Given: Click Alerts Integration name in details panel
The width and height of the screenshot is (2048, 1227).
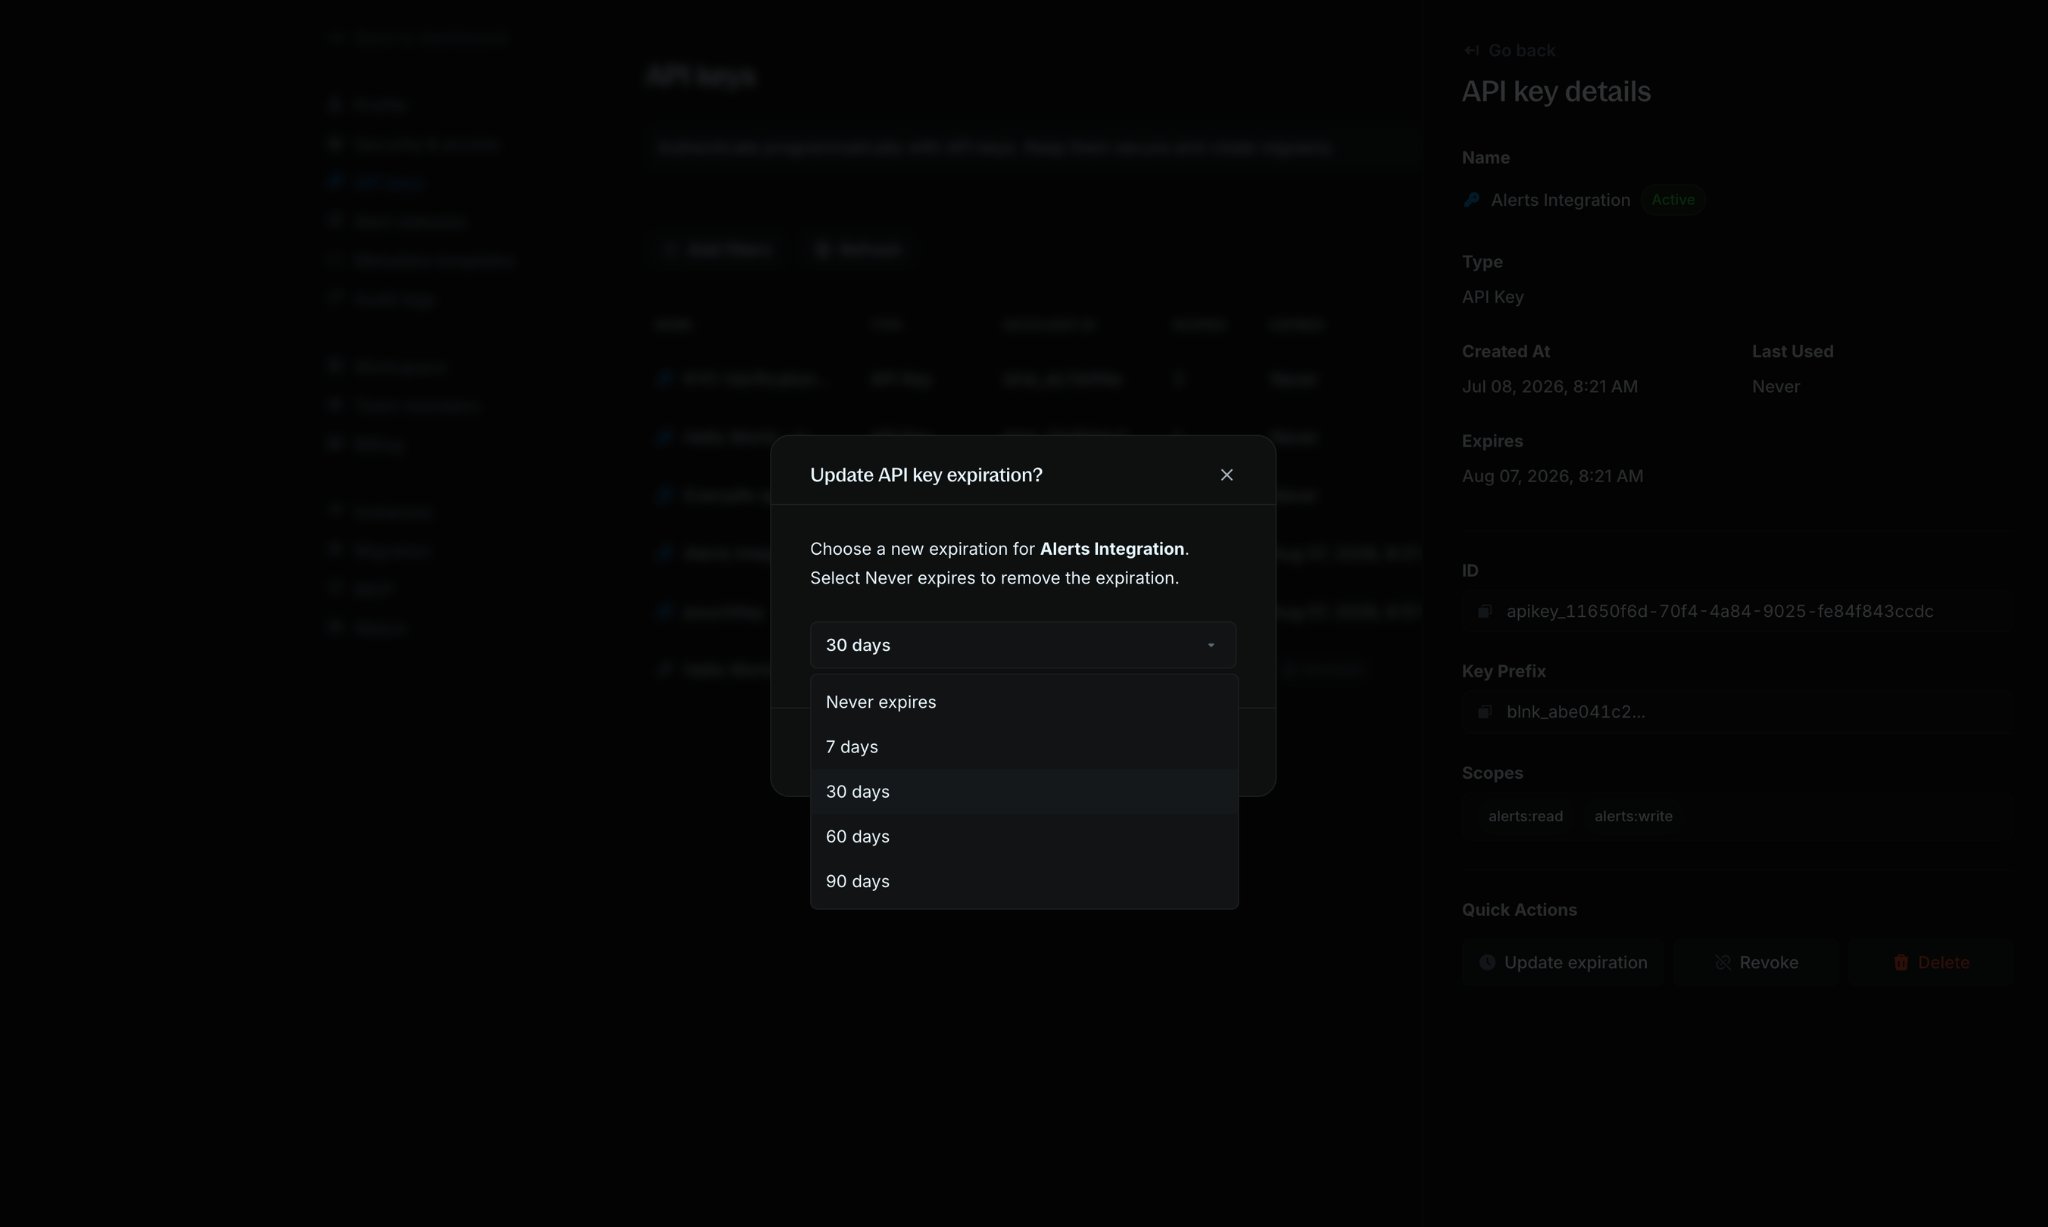Looking at the screenshot, I should coord(1560,200).
